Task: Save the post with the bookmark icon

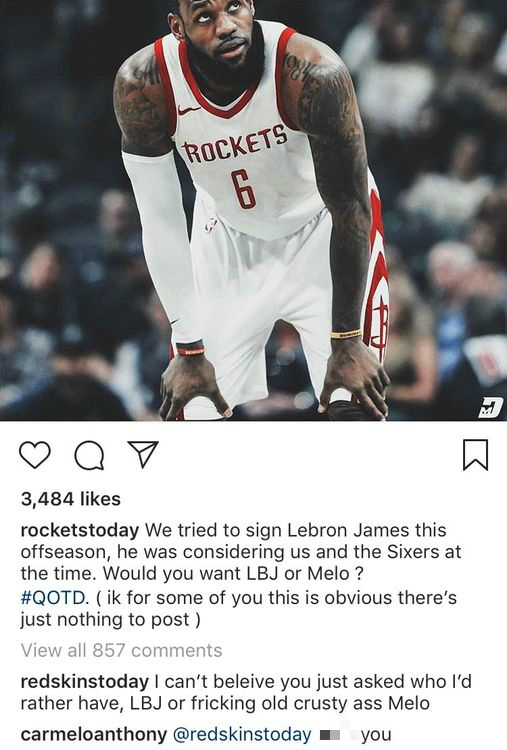Action: click(475, 455)
